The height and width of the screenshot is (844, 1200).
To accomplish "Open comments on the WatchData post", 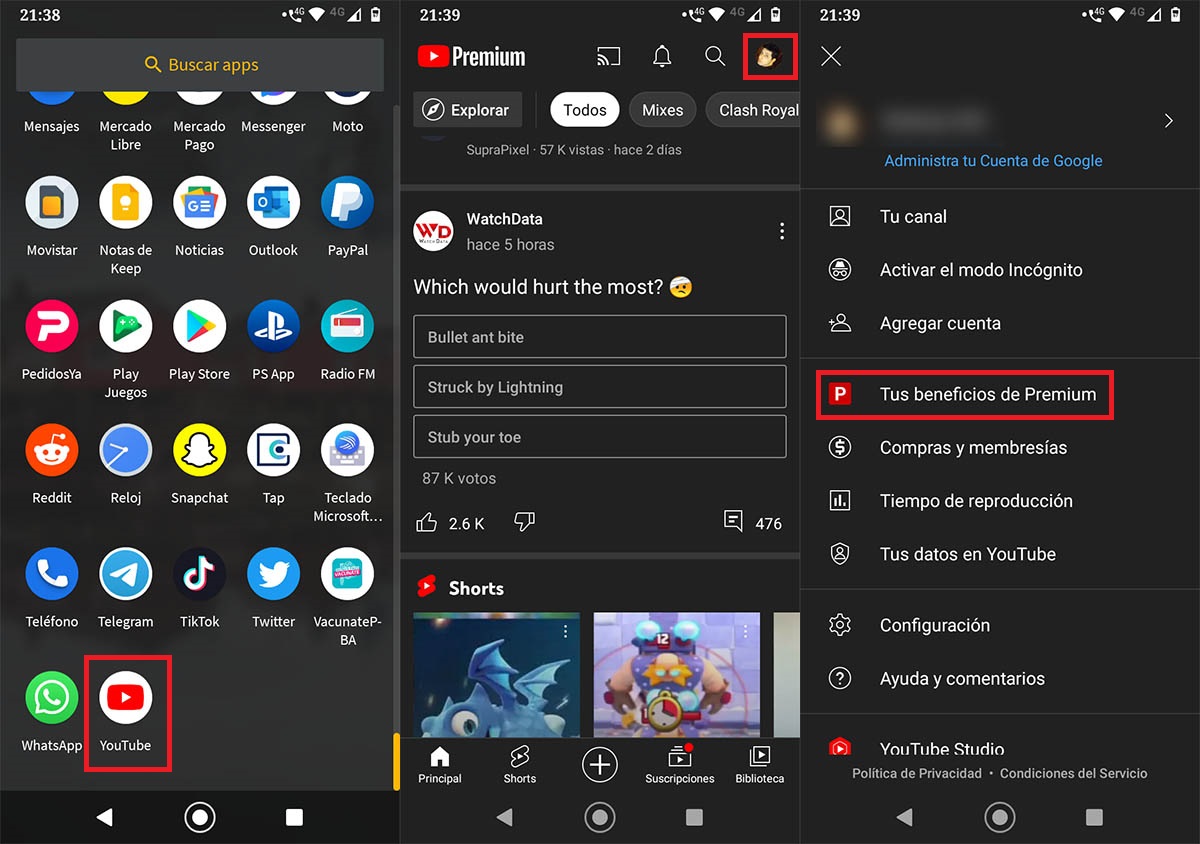I will coord(733,522).
